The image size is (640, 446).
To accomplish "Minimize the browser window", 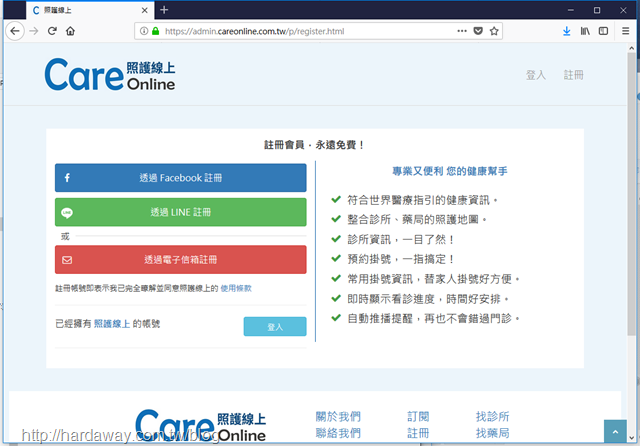I will point(571,10).
